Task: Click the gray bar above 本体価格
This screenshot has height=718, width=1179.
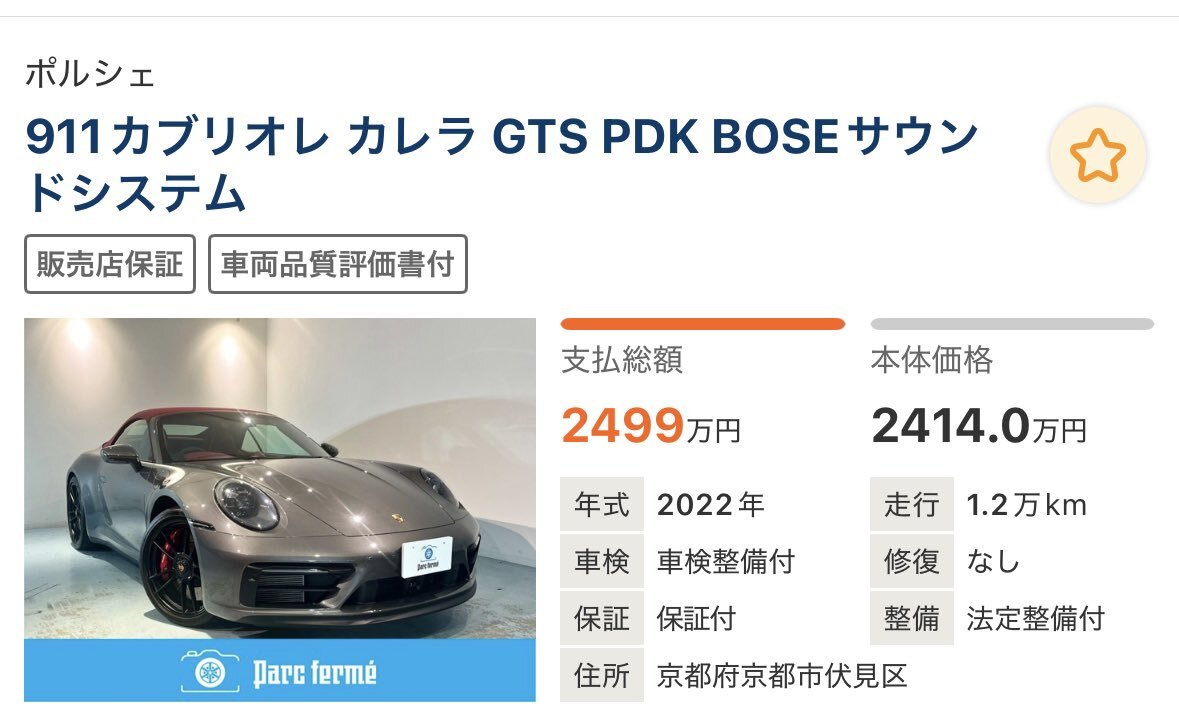Action: click(1012, 324)
